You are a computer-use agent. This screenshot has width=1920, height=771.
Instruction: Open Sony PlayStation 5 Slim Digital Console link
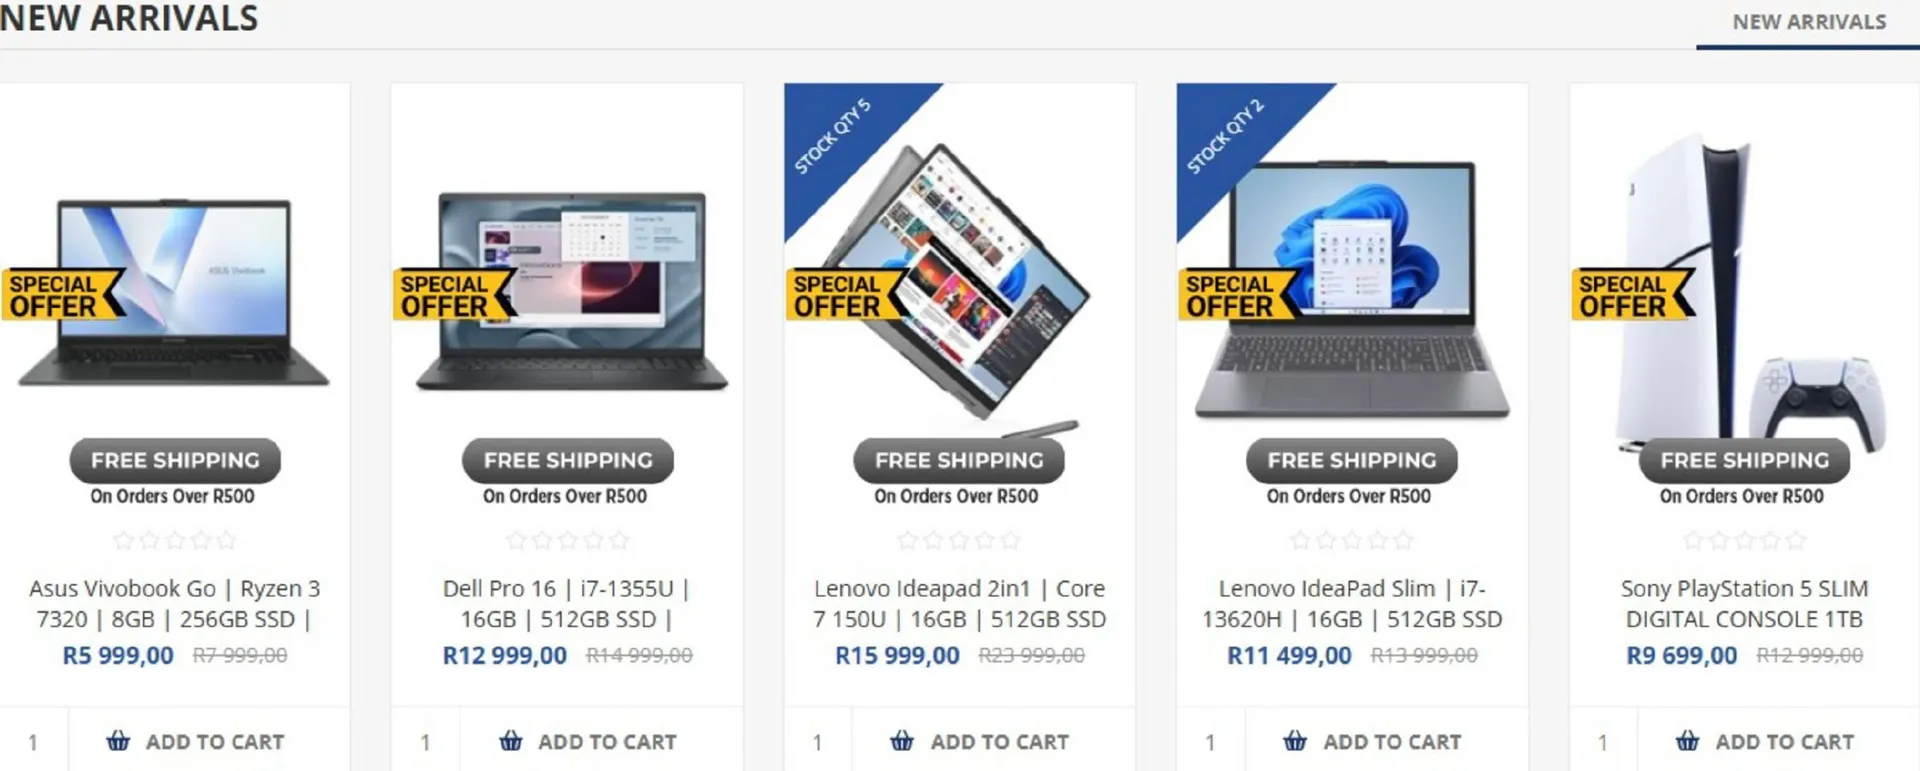(1744, 604)
